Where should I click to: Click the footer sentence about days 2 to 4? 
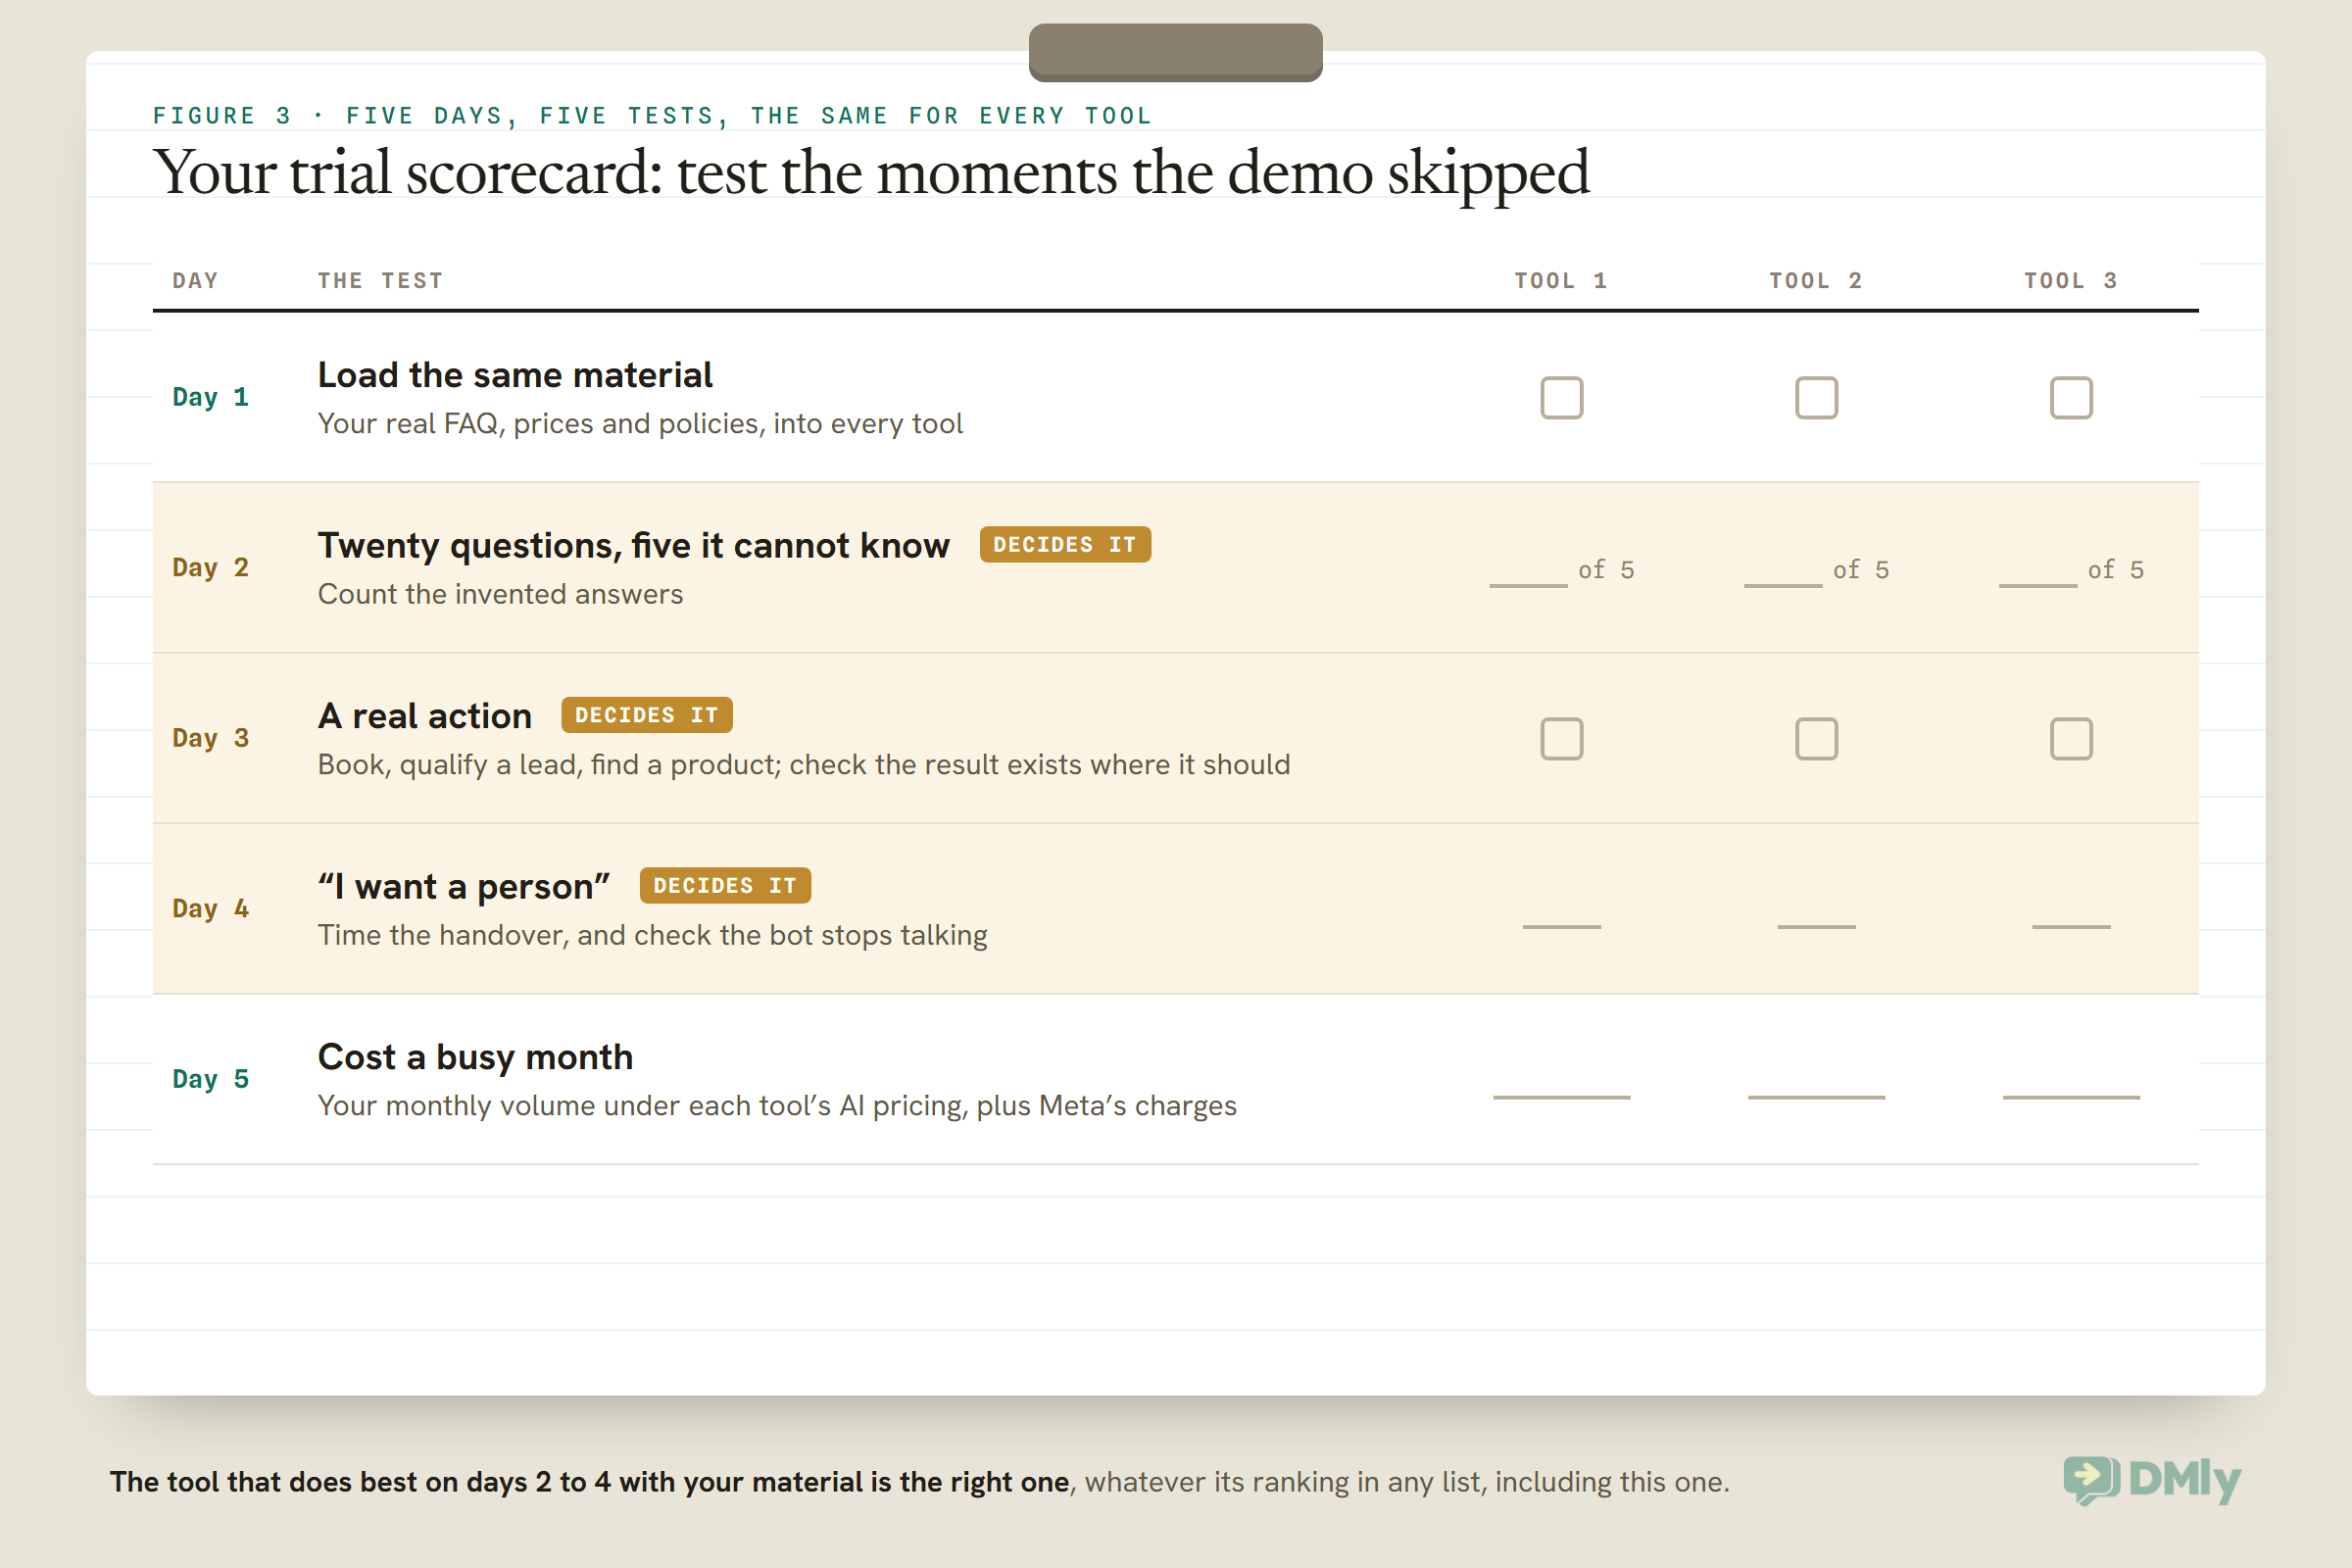pos(919,1482)
